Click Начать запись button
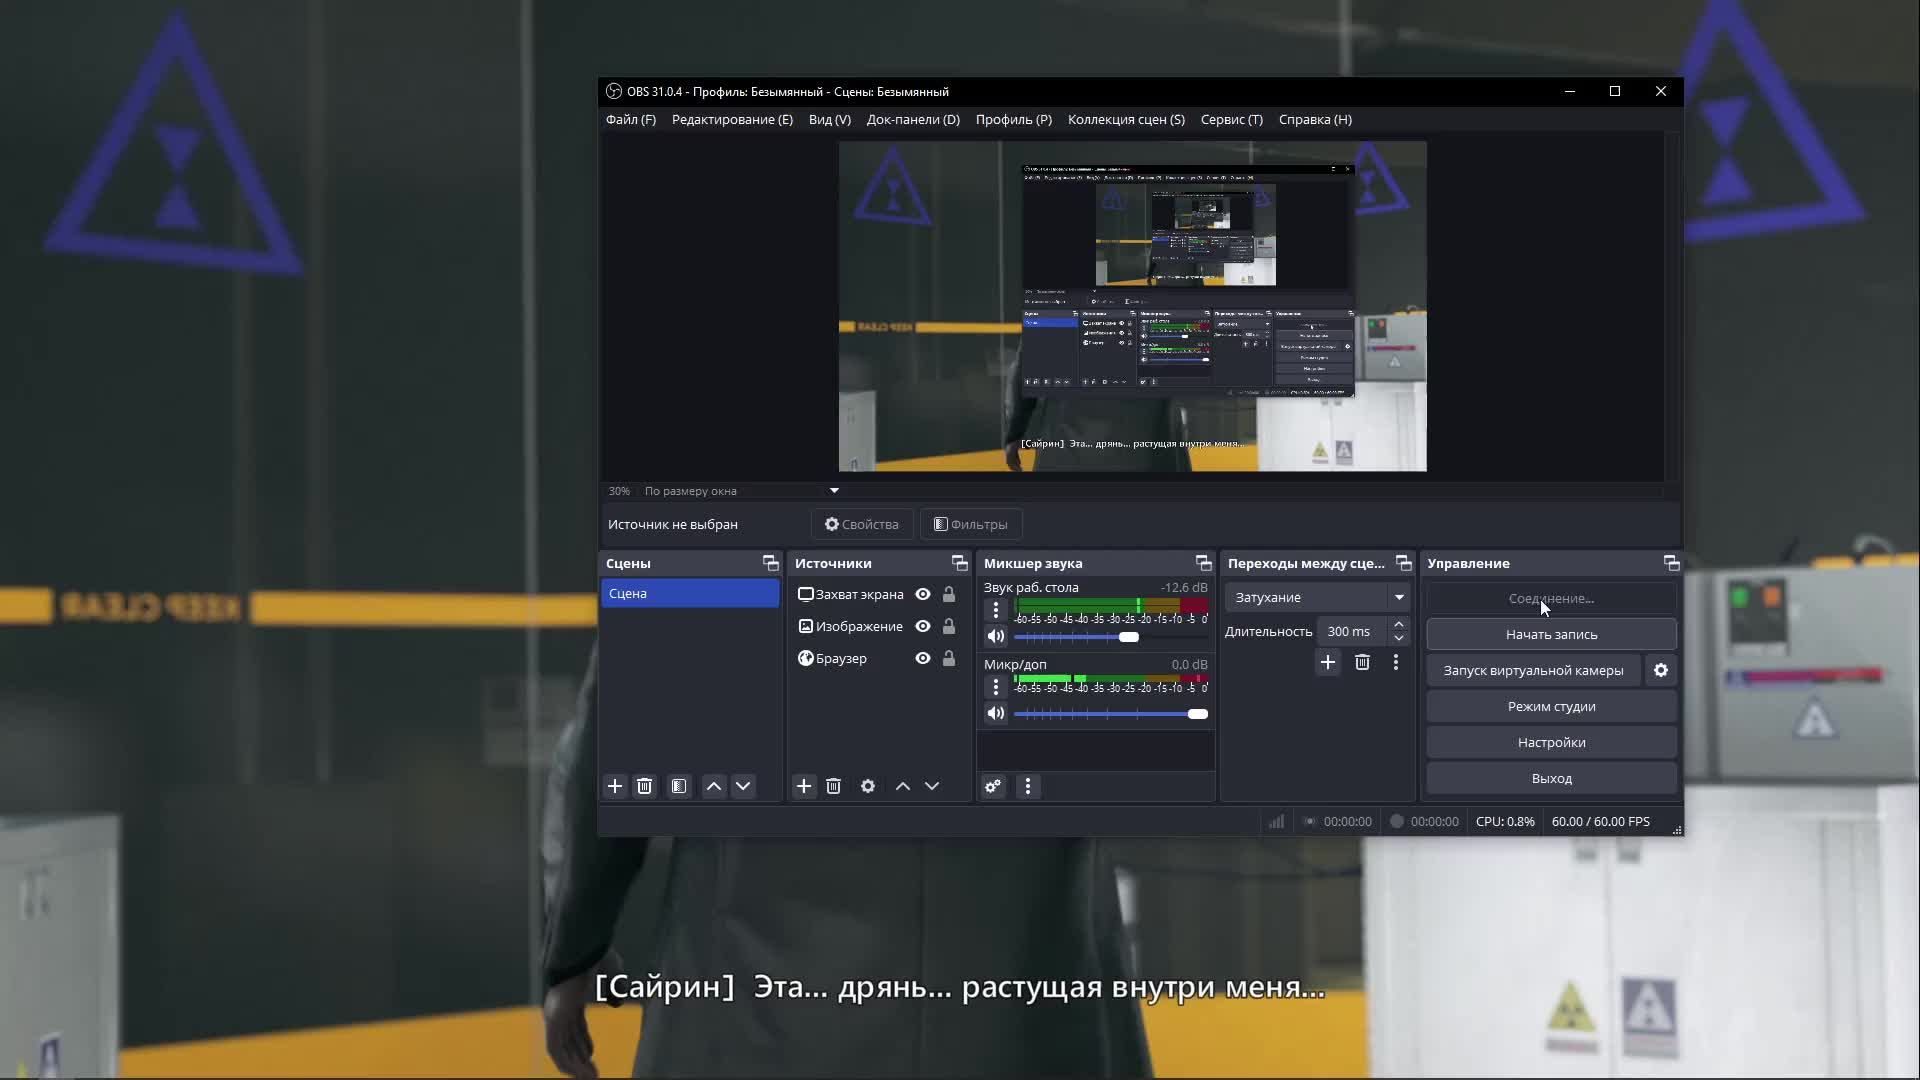 click(x=1551, y=635)
